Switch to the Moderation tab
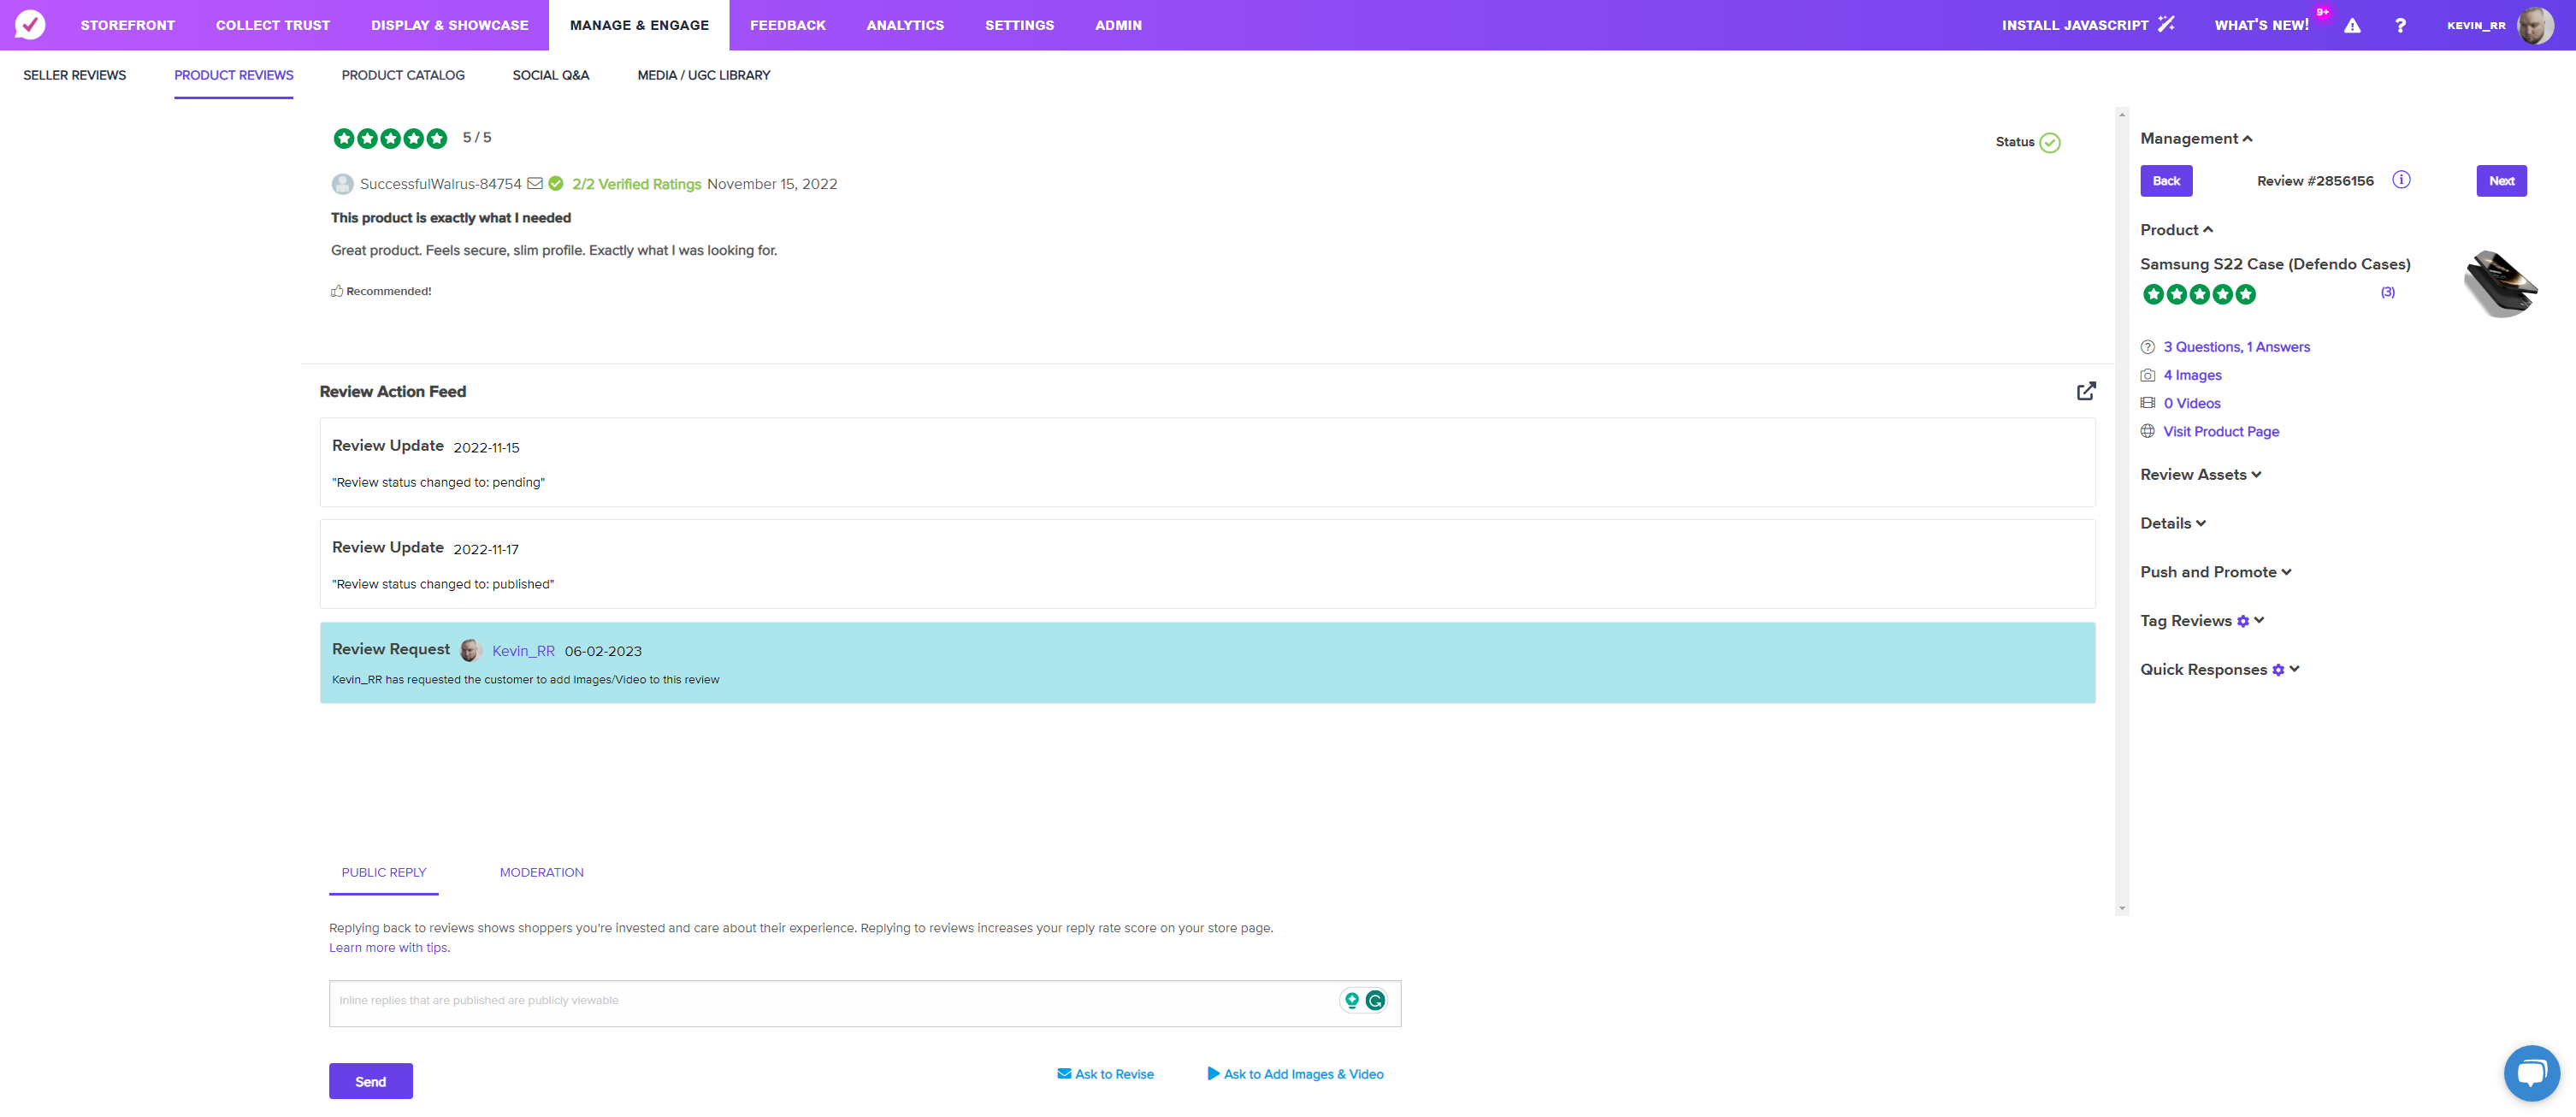The width and height of the screenshot is (2576, 1117). coord(541,872)
